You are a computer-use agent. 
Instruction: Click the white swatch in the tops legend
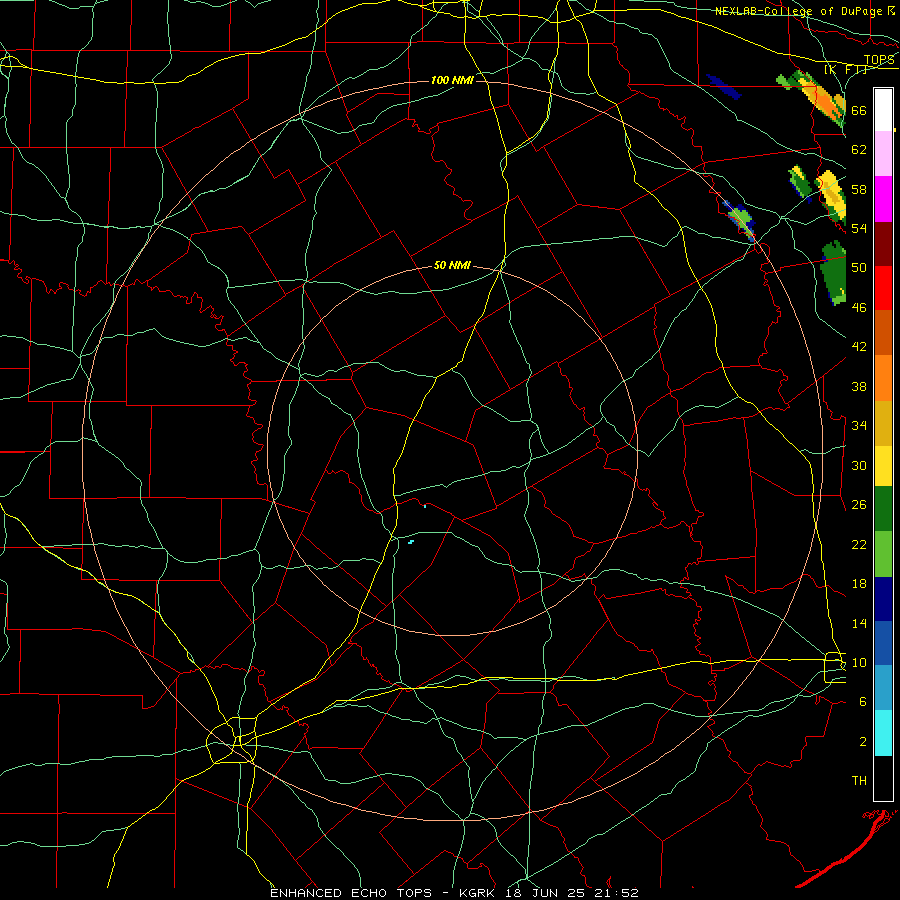tap(883, 110)
